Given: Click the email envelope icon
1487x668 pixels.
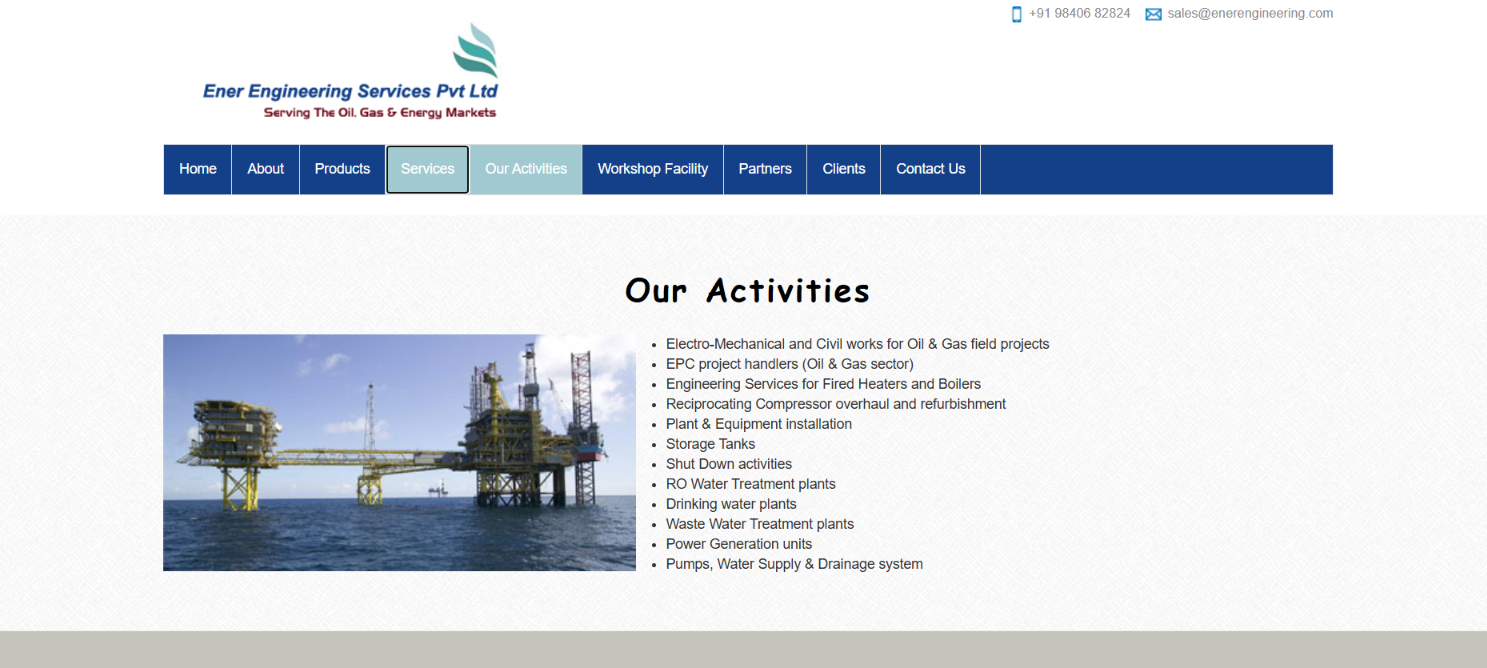Looking at the screenshot, I should tap(1154, 14).
